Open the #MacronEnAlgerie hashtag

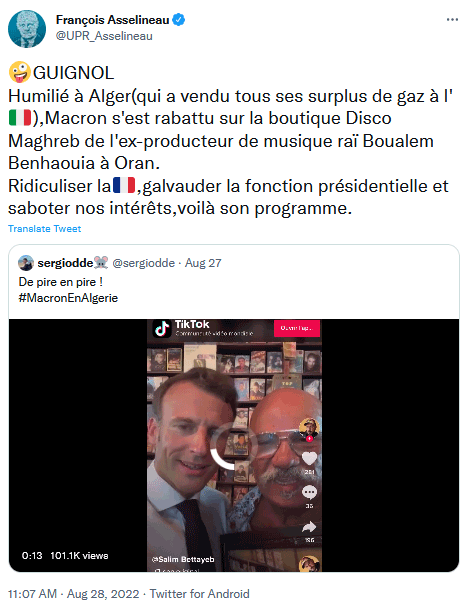(68, 298)
